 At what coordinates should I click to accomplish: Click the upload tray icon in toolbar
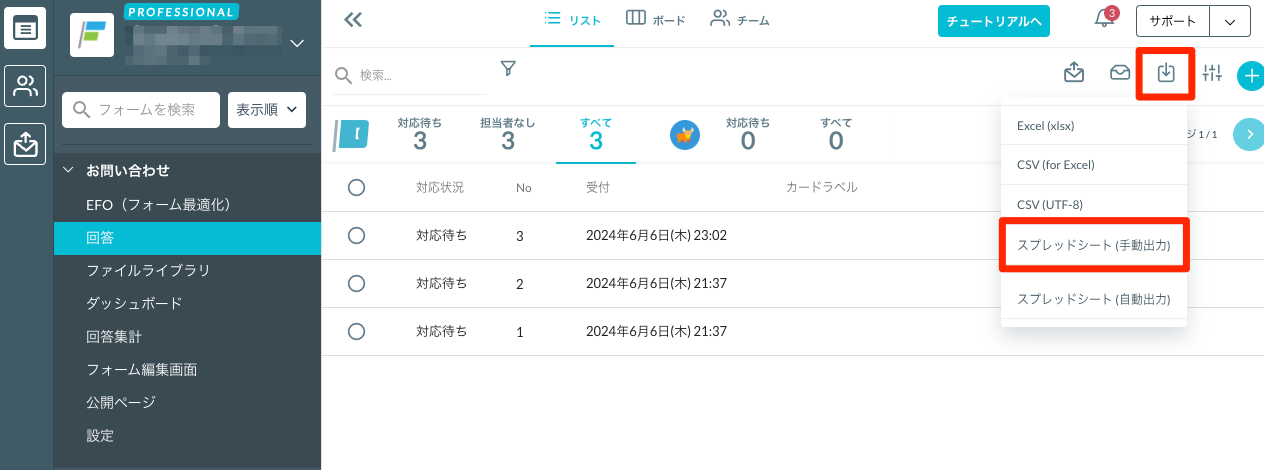[x=1074, y=72]
